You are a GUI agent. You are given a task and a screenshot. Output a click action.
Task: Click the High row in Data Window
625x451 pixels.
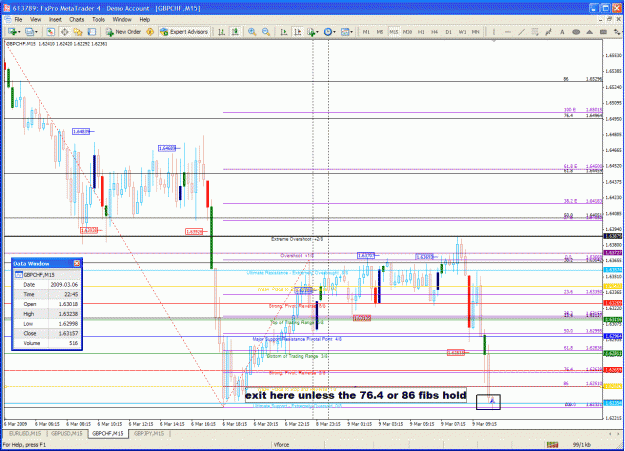(47, 314)
